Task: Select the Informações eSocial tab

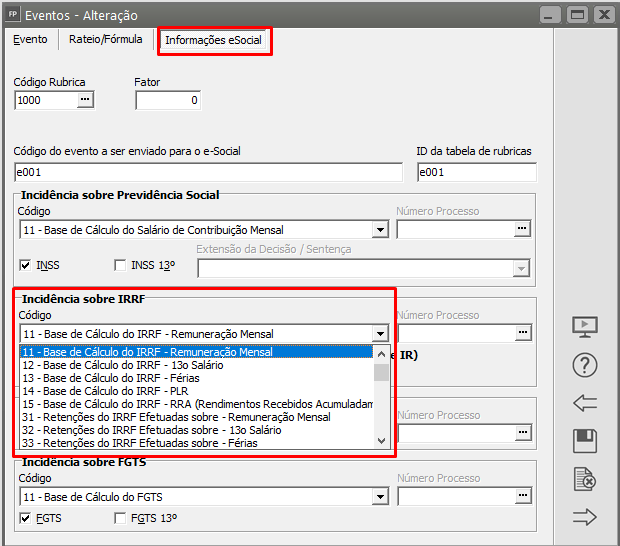Action: (214, 40)
